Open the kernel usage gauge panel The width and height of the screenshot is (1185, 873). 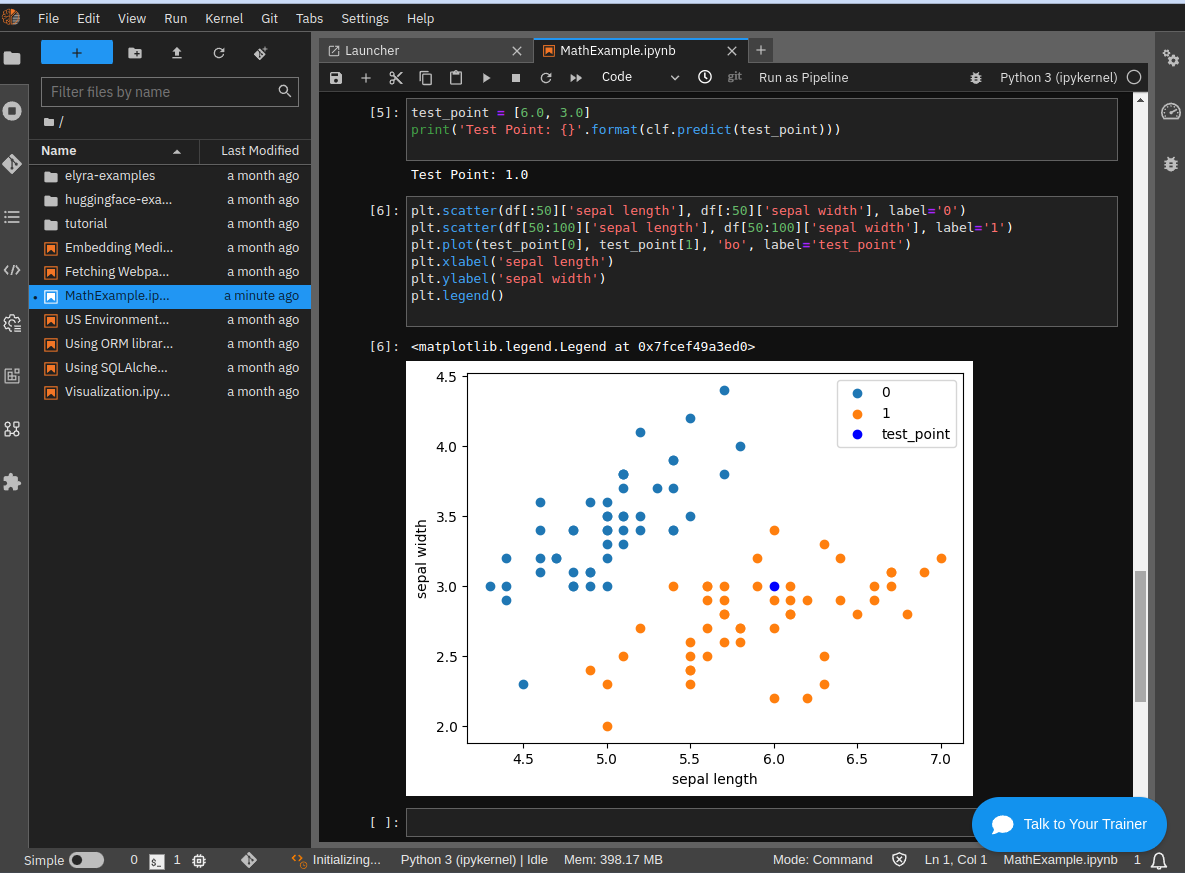(1171, 111)
